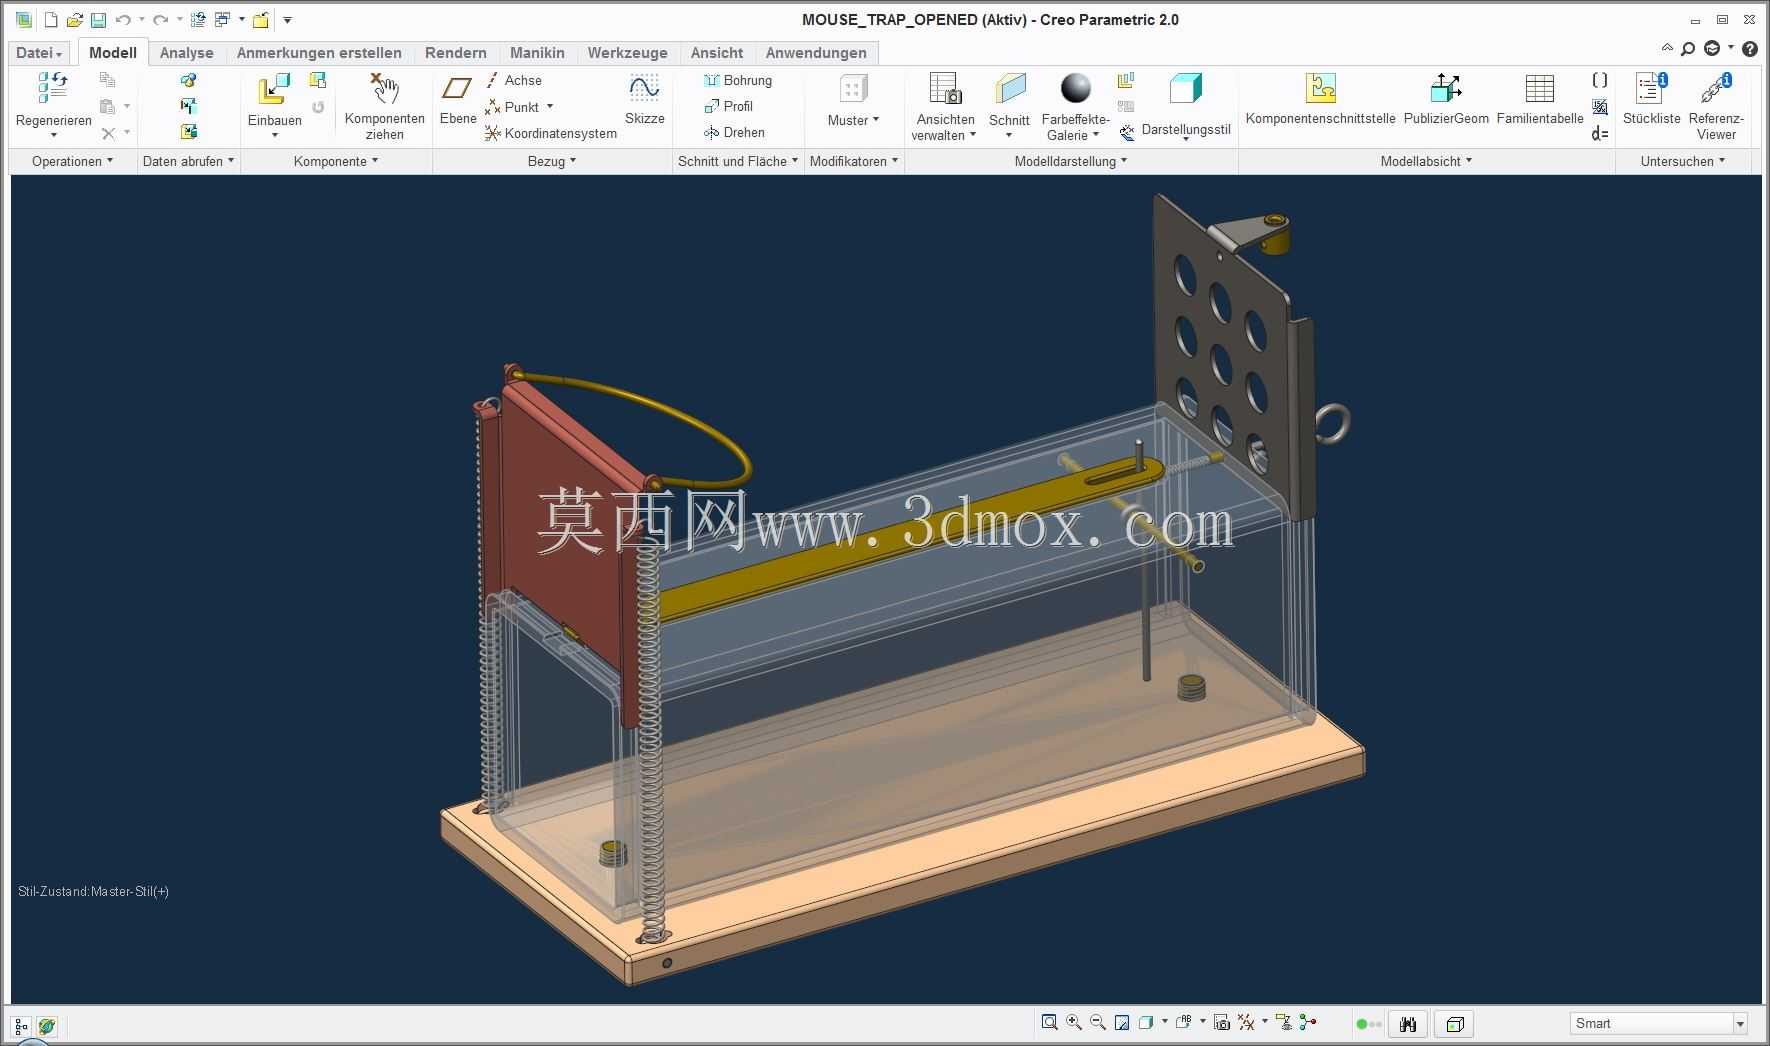Save the model with the diskette icon

[98, 20]
